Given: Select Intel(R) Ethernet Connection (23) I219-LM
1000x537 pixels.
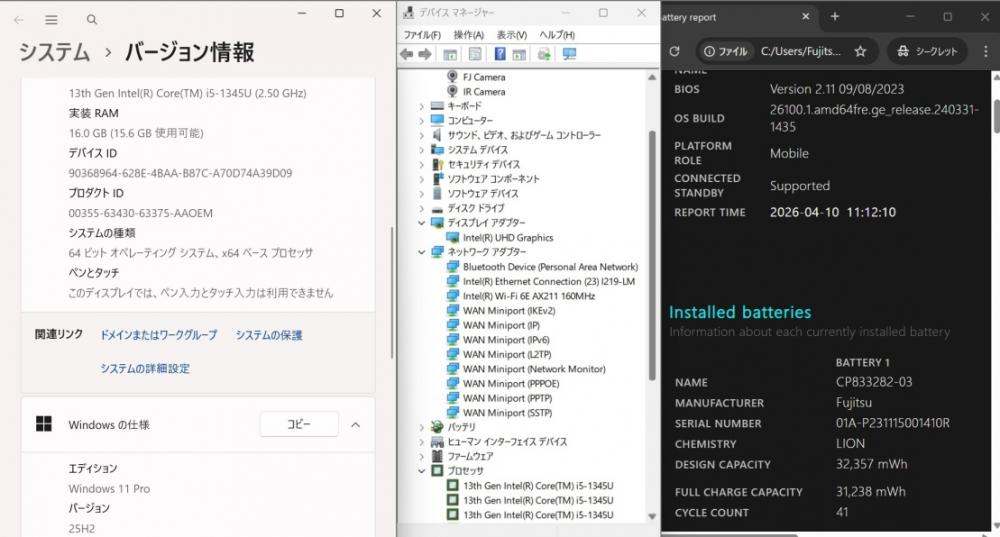Looking at the screenshot, I should click(548, 281).
